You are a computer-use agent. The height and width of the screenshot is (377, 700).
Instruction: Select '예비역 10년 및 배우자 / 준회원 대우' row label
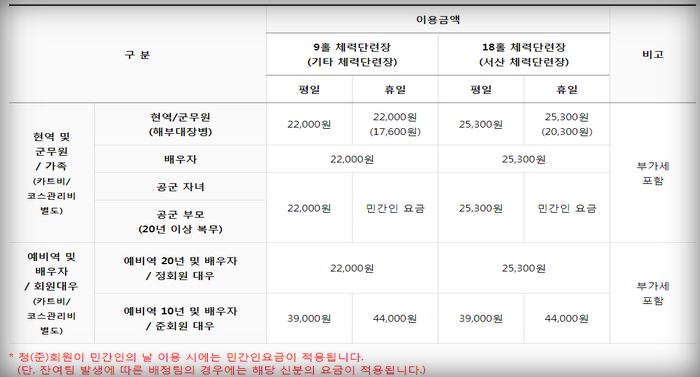point(180,318)
